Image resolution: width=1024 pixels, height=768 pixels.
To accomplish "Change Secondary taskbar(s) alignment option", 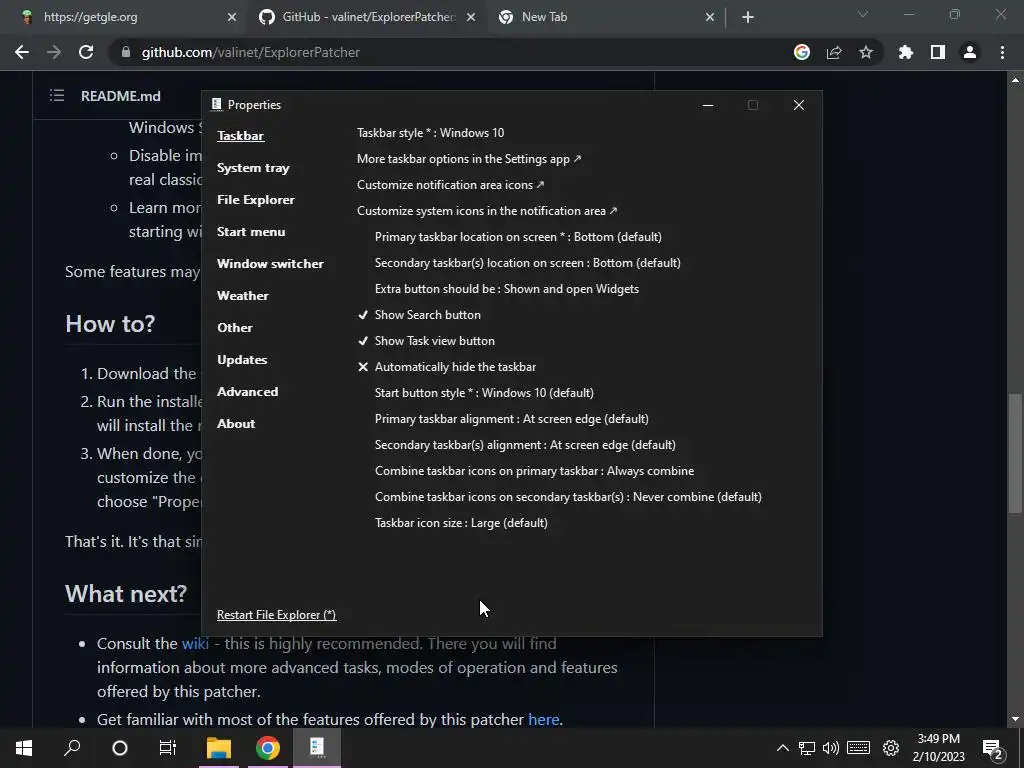I will (525, 445).
